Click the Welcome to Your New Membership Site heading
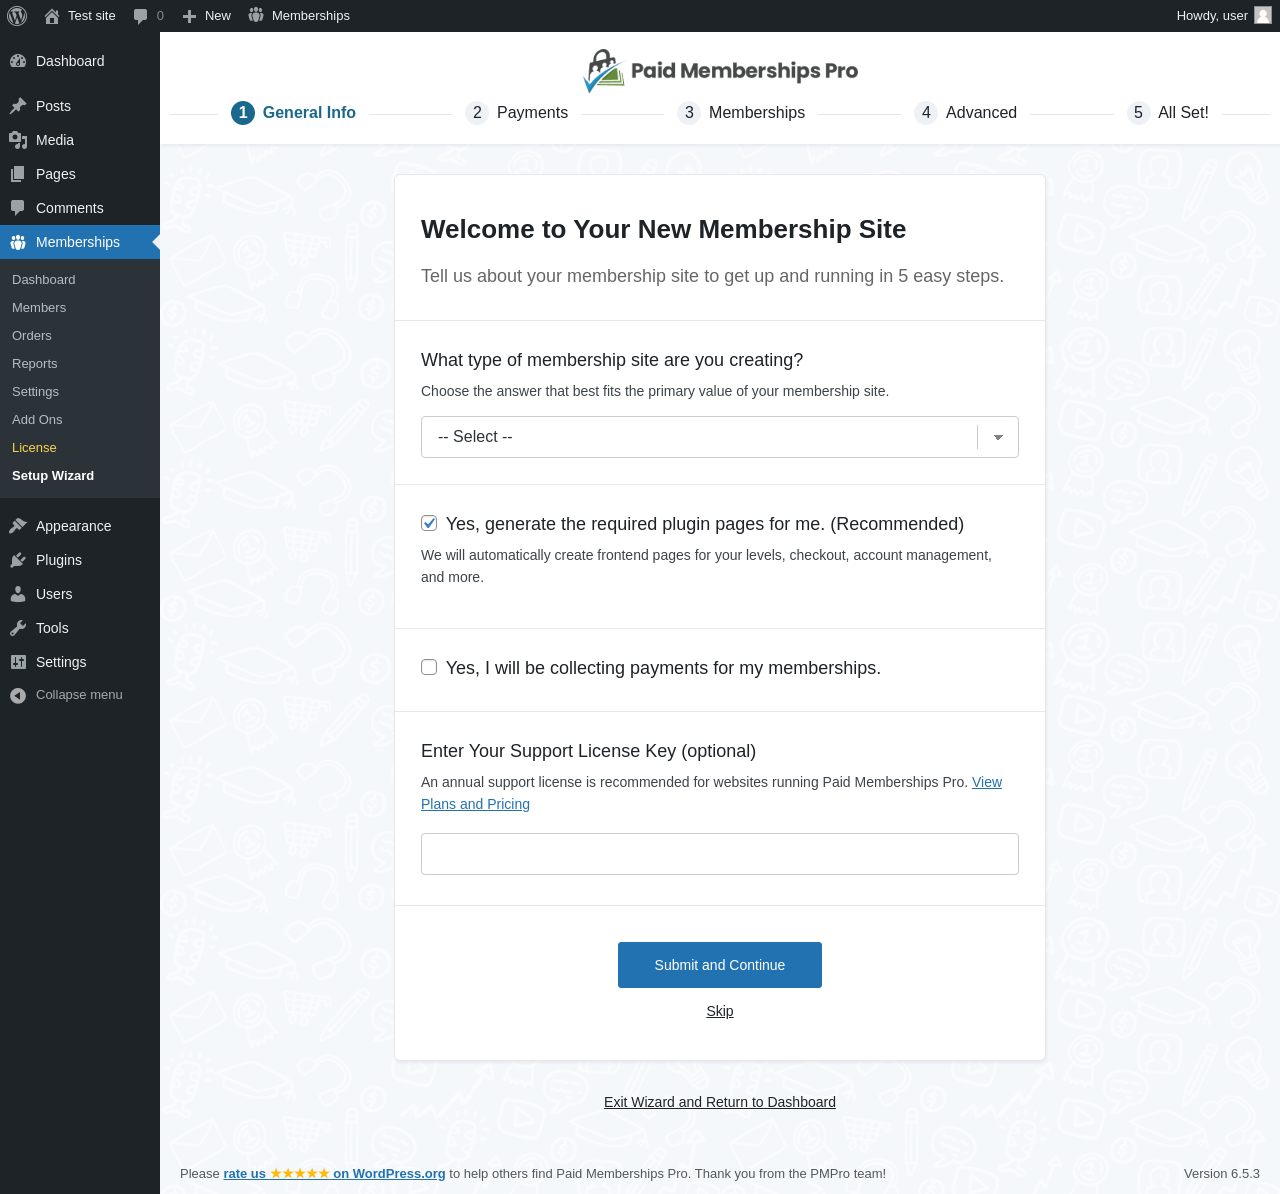1280x1194 pixels. coord(663,229)
